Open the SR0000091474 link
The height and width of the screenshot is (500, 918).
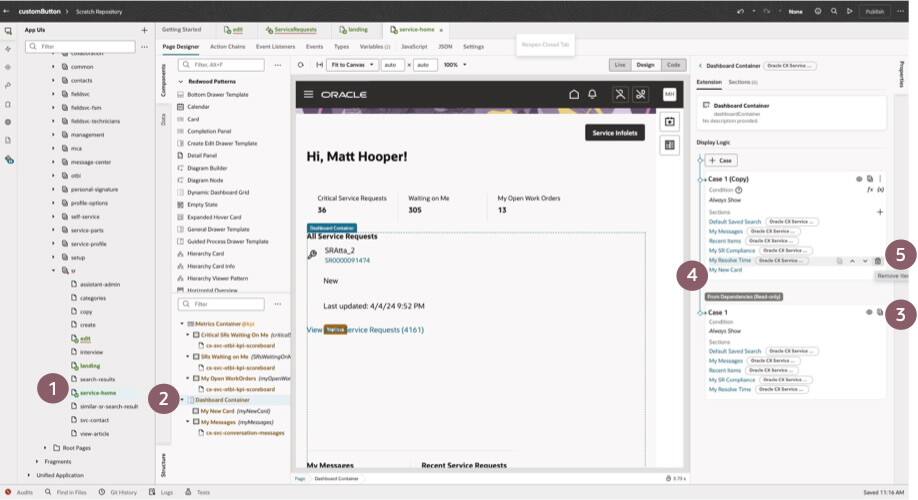pyautogui.click(x=347, y=261)
